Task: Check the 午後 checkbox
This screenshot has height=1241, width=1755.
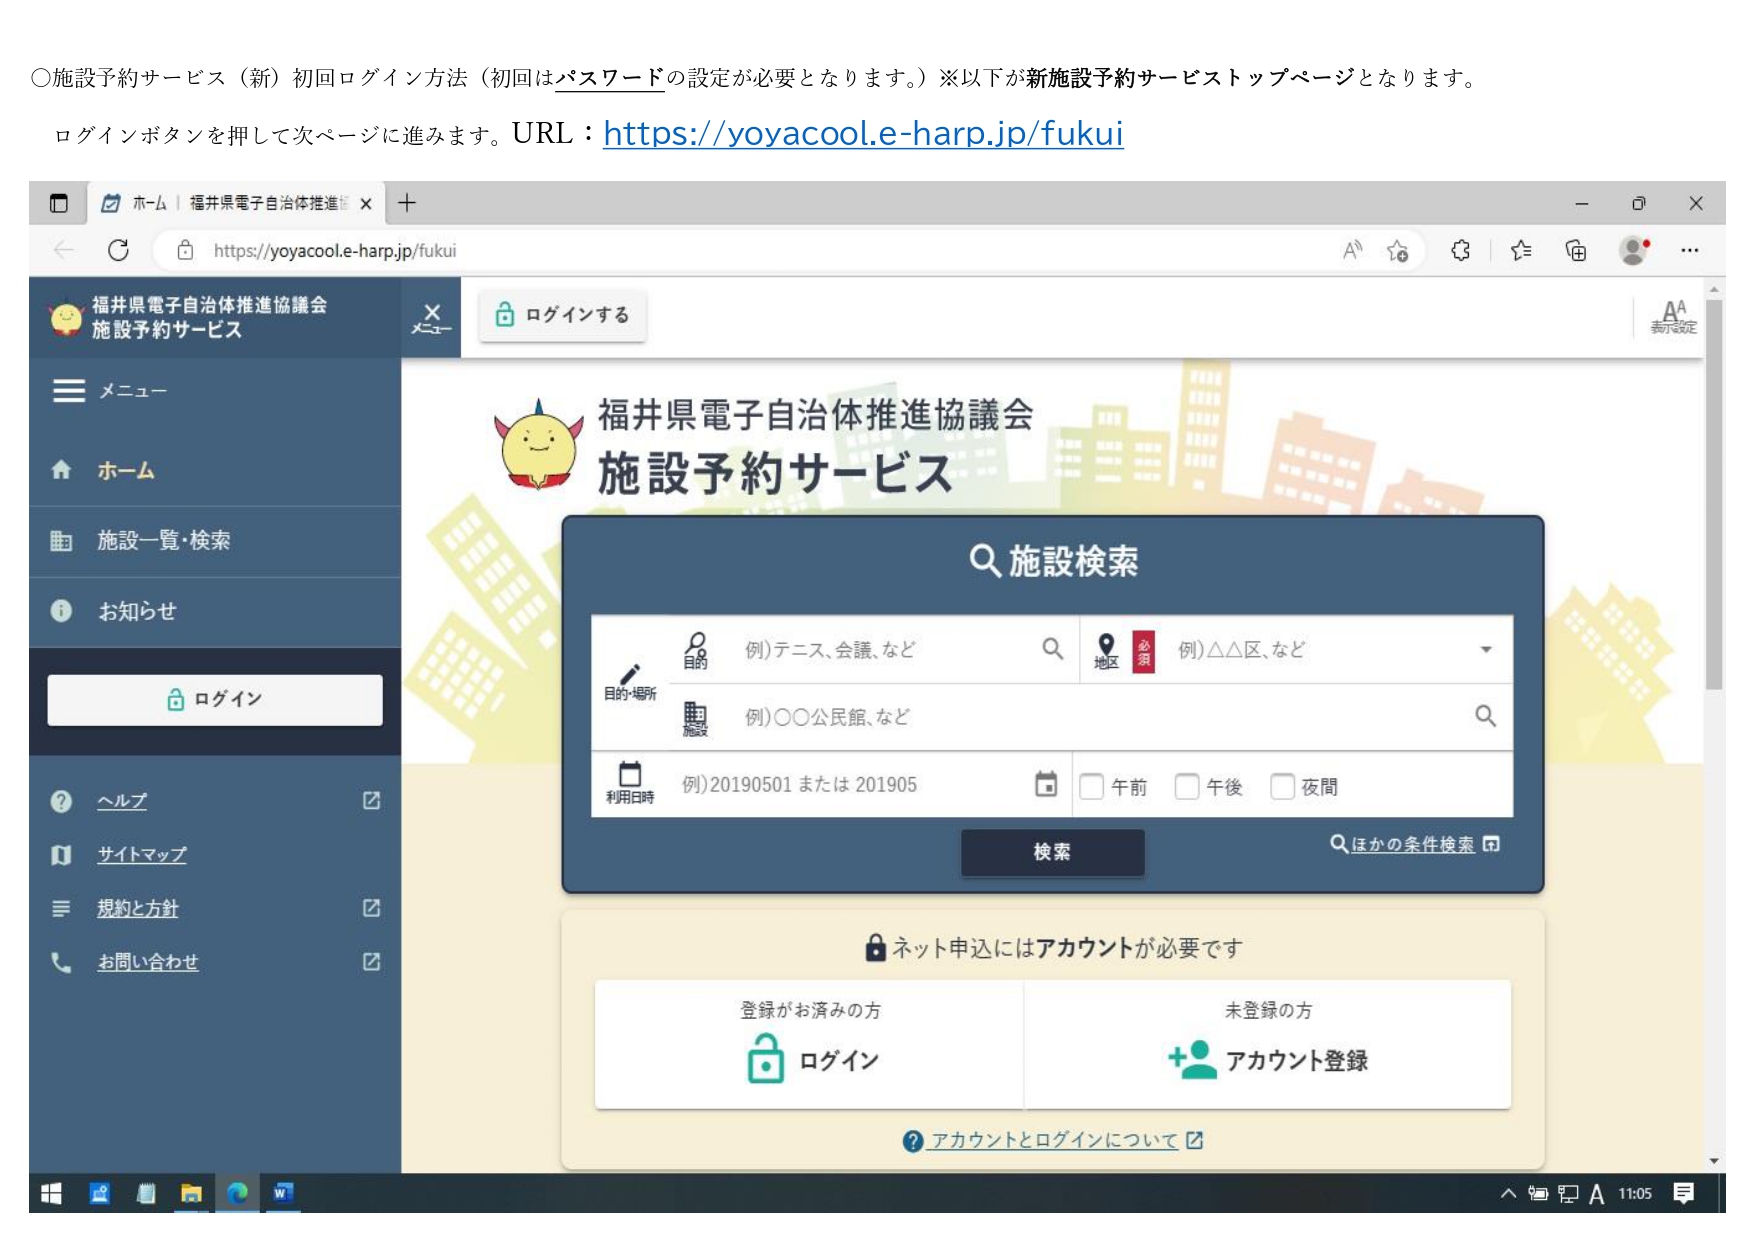Action: 1186,787
